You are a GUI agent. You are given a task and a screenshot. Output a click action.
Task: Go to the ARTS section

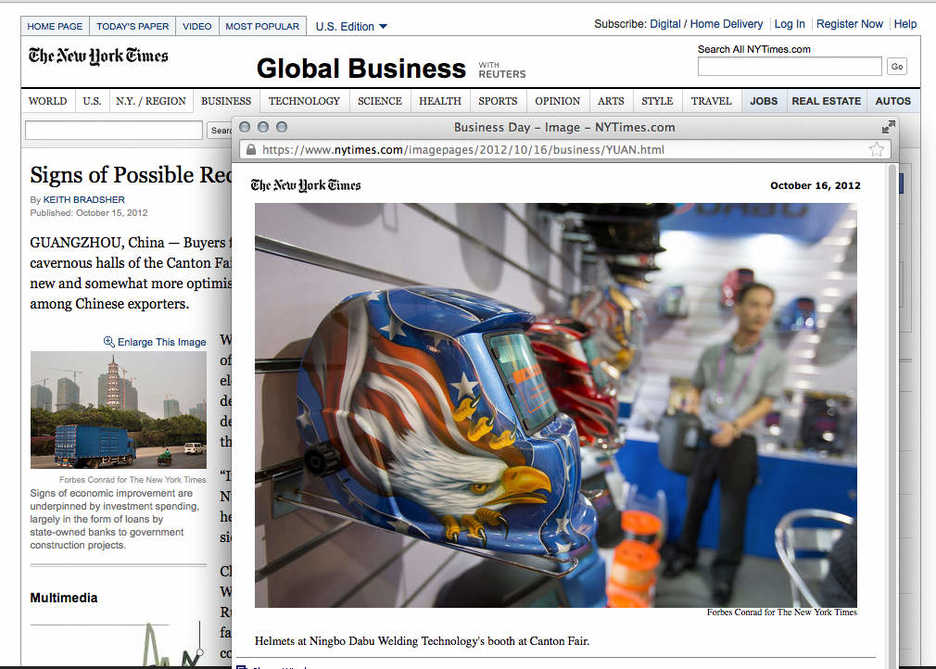[611, 101]
